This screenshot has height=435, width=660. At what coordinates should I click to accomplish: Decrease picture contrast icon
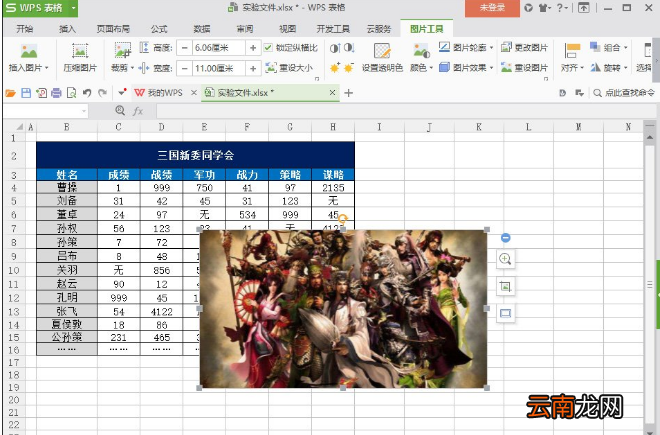point(349,48)
